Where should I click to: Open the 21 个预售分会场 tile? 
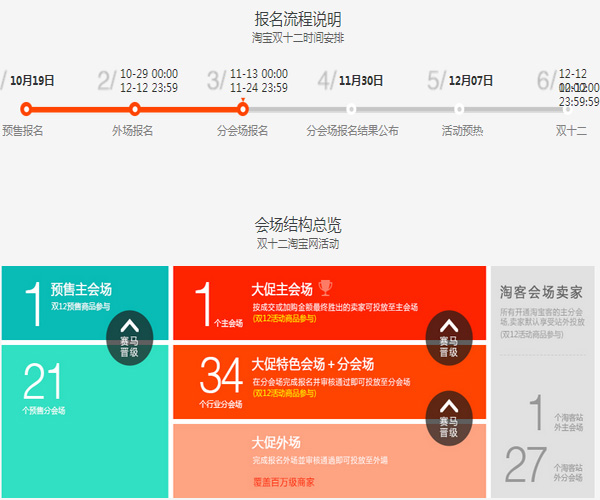click(85, 421)
